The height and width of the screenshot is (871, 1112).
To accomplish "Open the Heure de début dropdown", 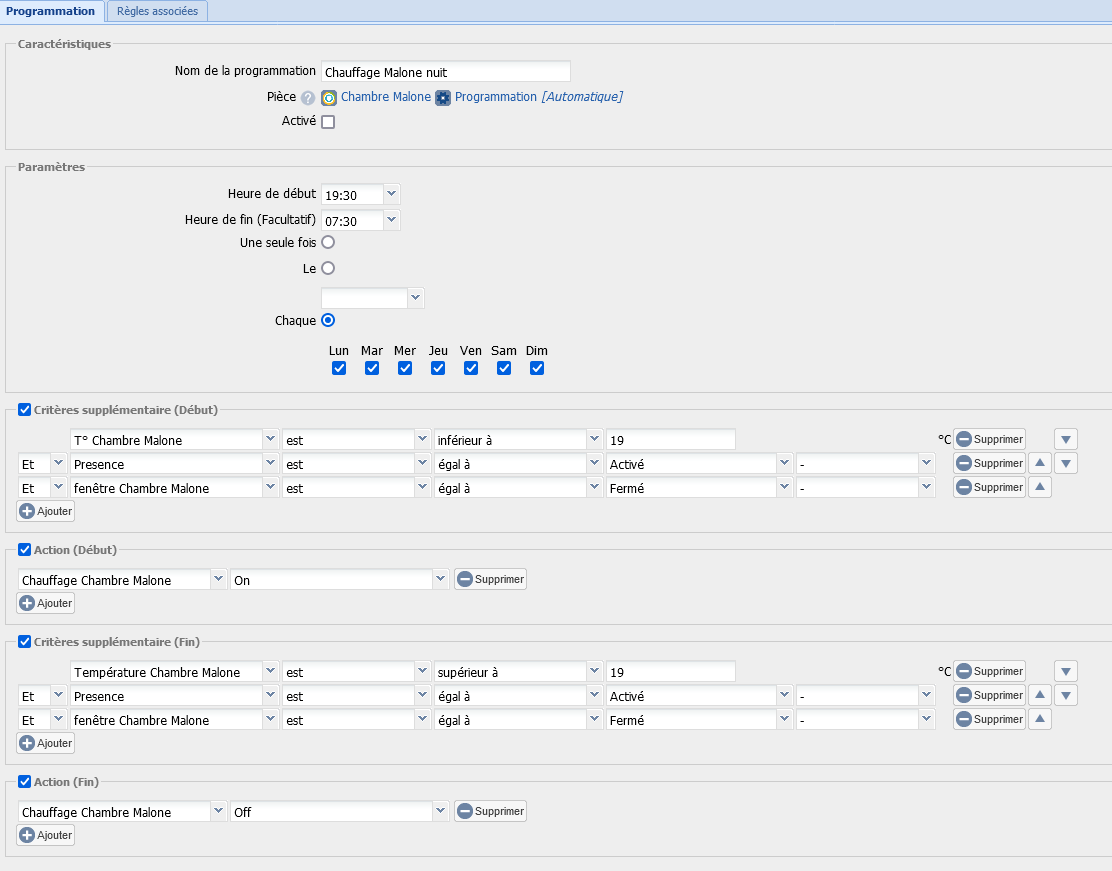I will pyautogui.click(x=391, y=194).
